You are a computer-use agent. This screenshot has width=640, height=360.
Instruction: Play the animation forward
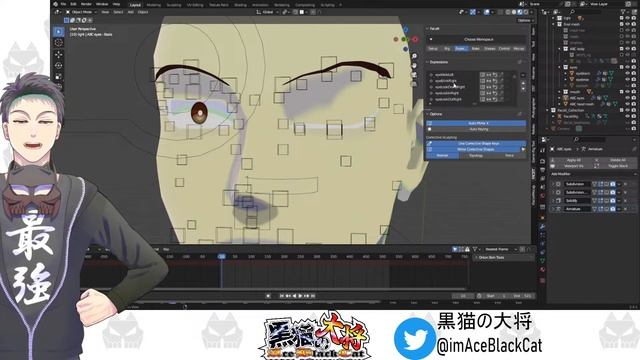click(300, 296)
